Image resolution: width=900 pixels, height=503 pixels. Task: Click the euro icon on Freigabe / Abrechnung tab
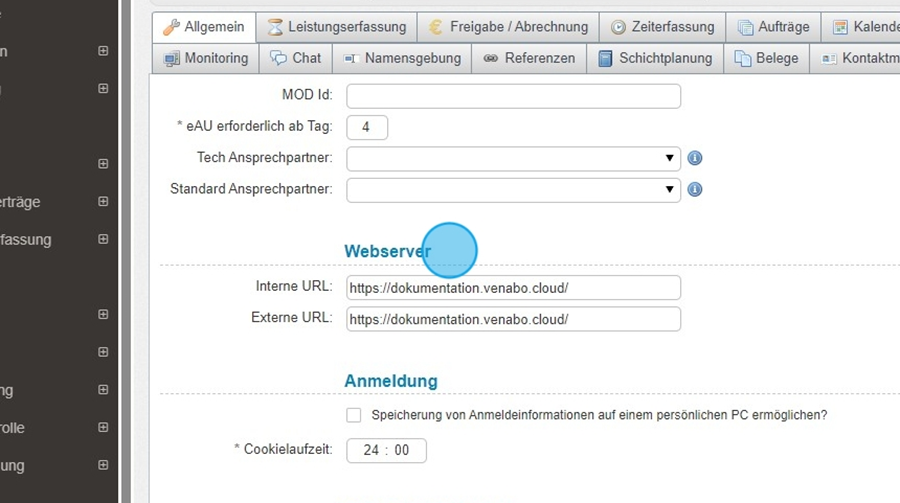(x=436, y=27)
